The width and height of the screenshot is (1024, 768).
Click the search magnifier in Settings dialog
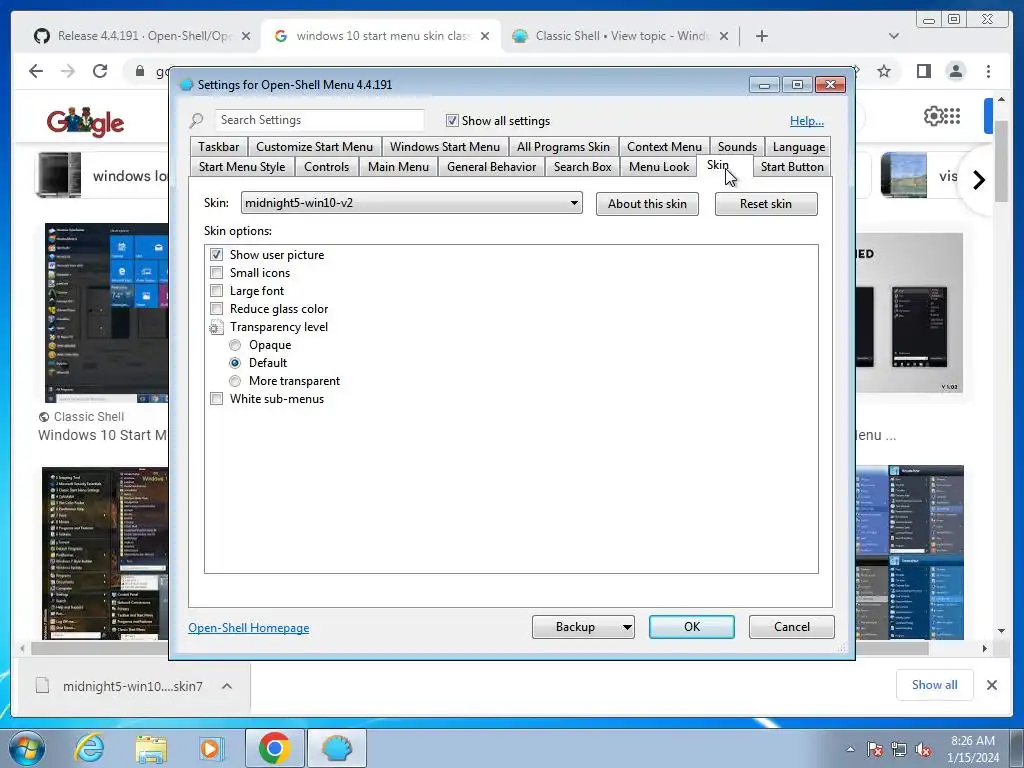[x=197, y=120]
